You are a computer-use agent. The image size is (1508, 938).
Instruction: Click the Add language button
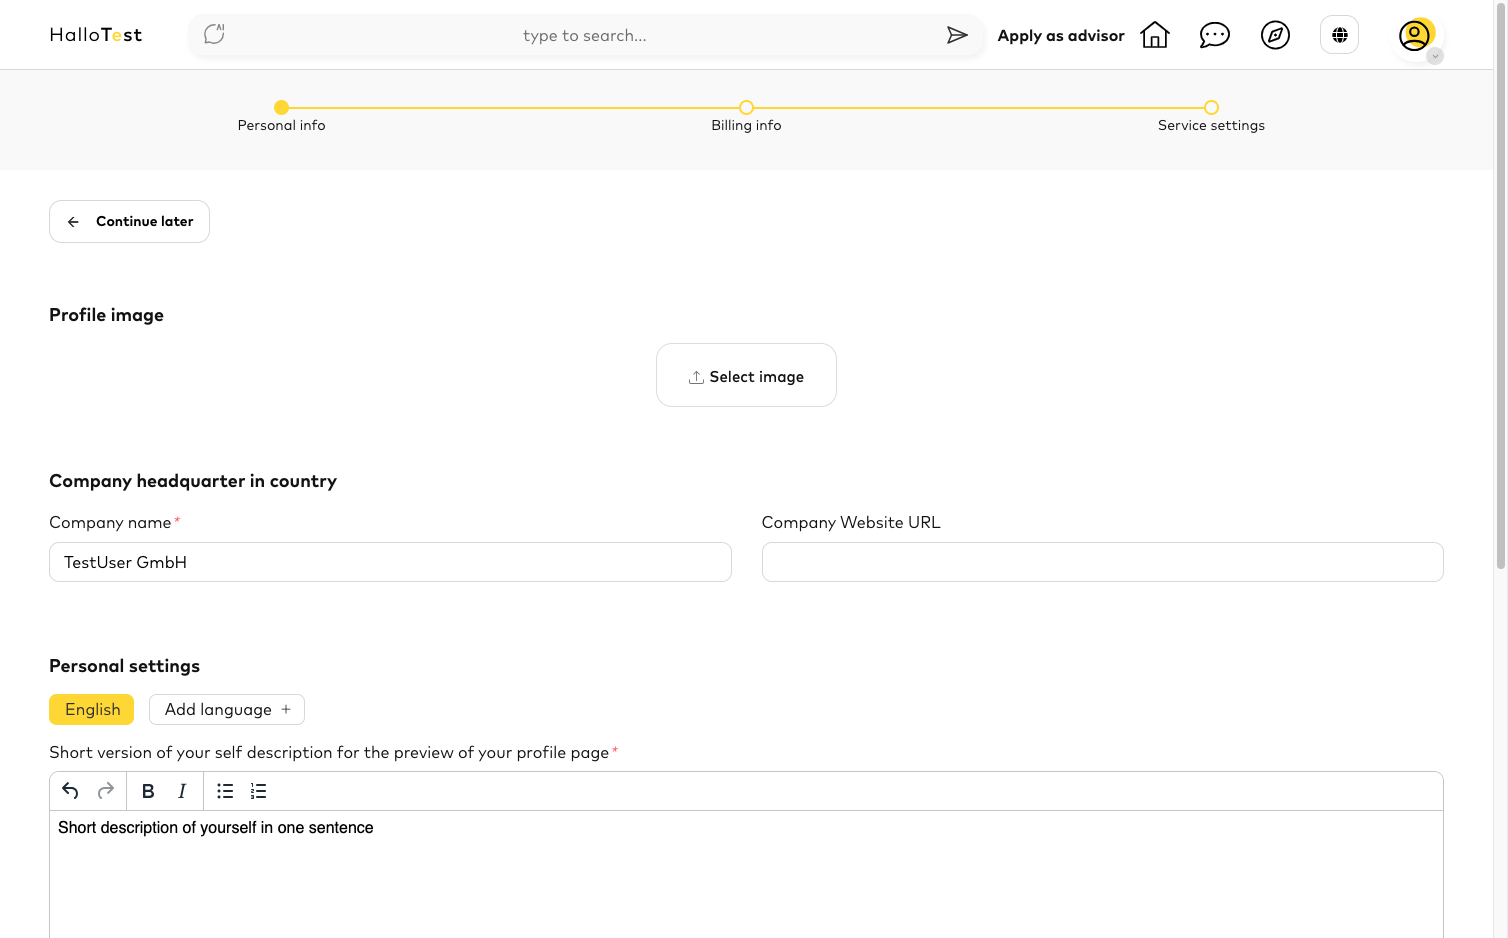tap(227, 709)
